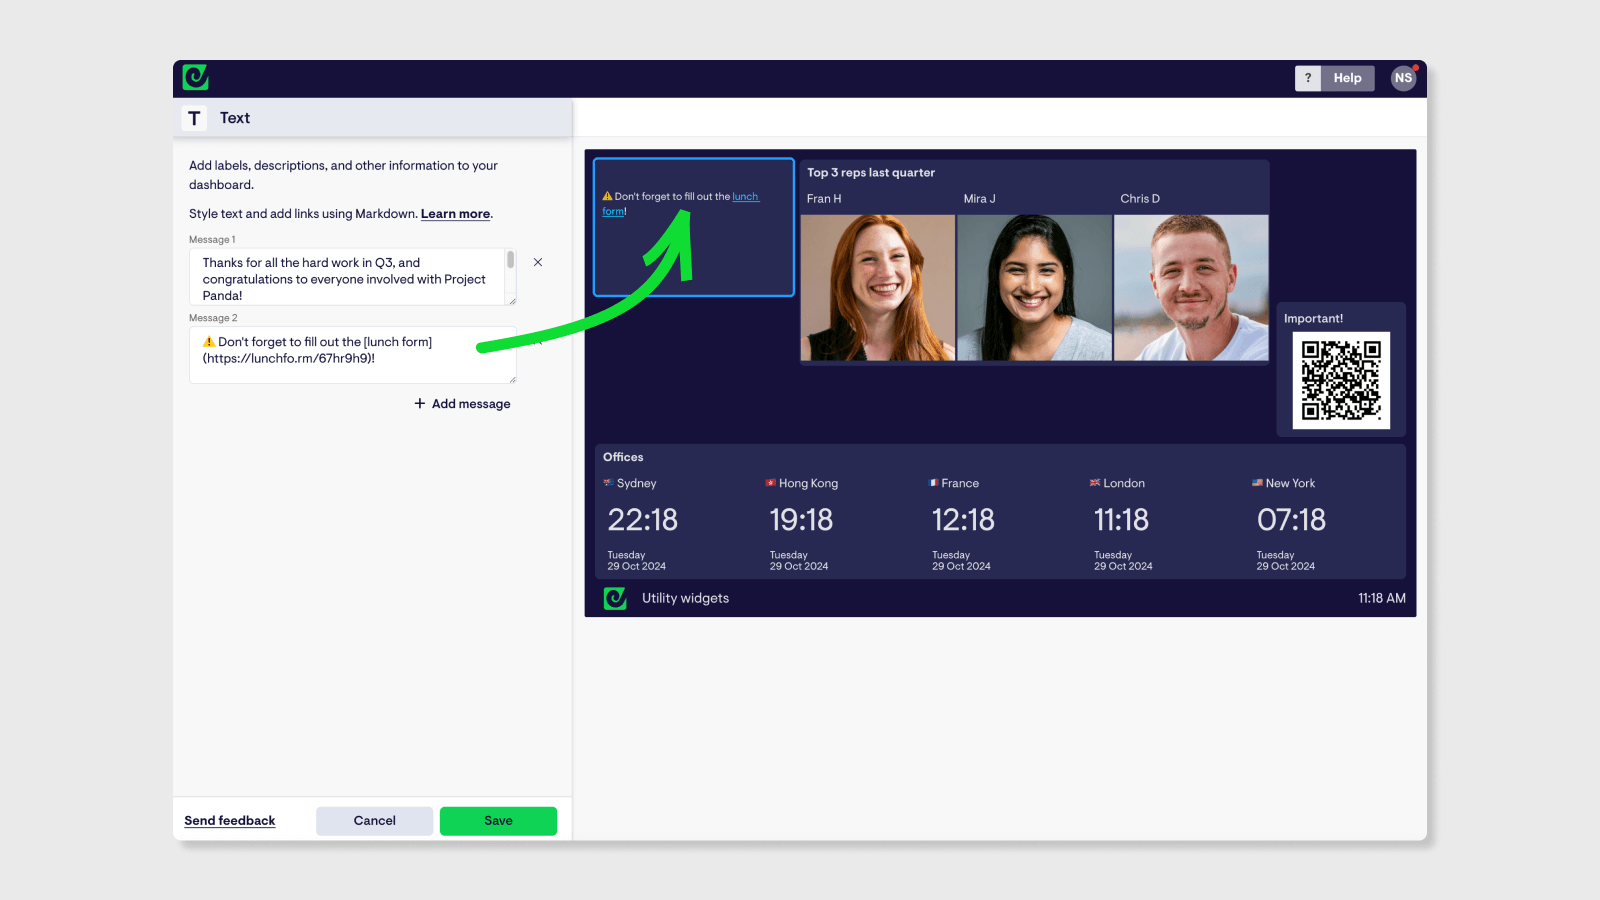Click the Hong Kong time 19:18
Viewport: 1600px width, 900px height.
coord(801,520)
